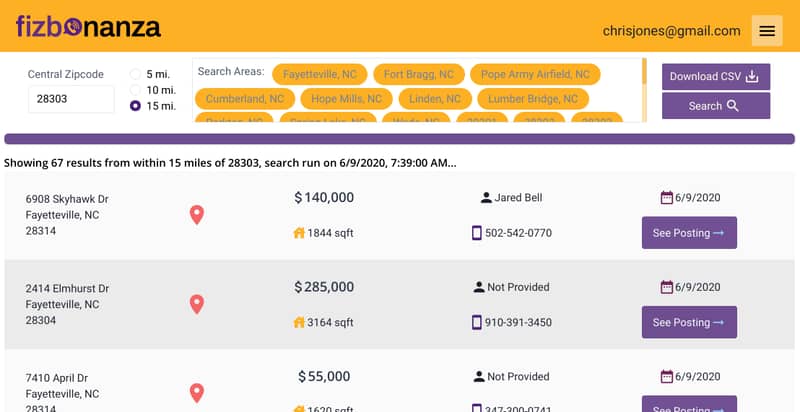800x412 pixels.
Task: Click phone icon next to 910-391-3450
Action: 476,322
